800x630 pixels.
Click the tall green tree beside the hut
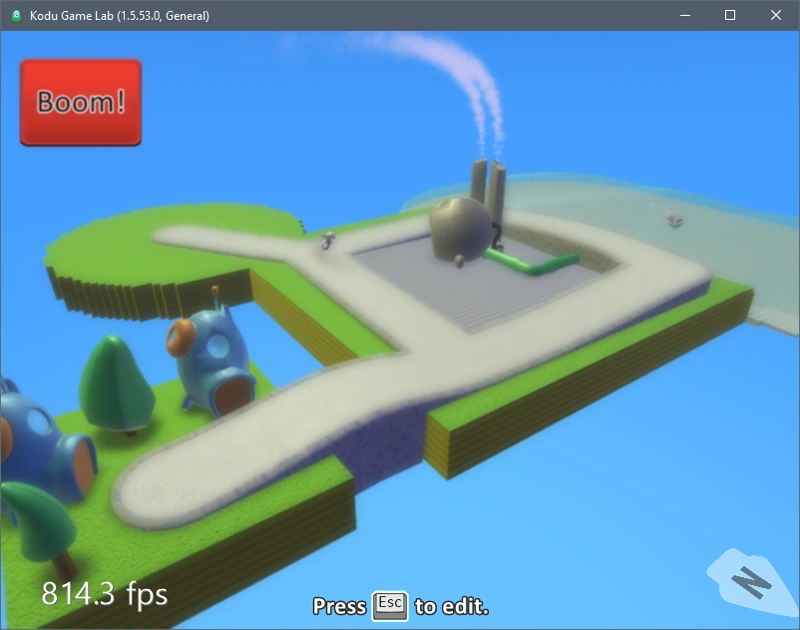(116, 385)
